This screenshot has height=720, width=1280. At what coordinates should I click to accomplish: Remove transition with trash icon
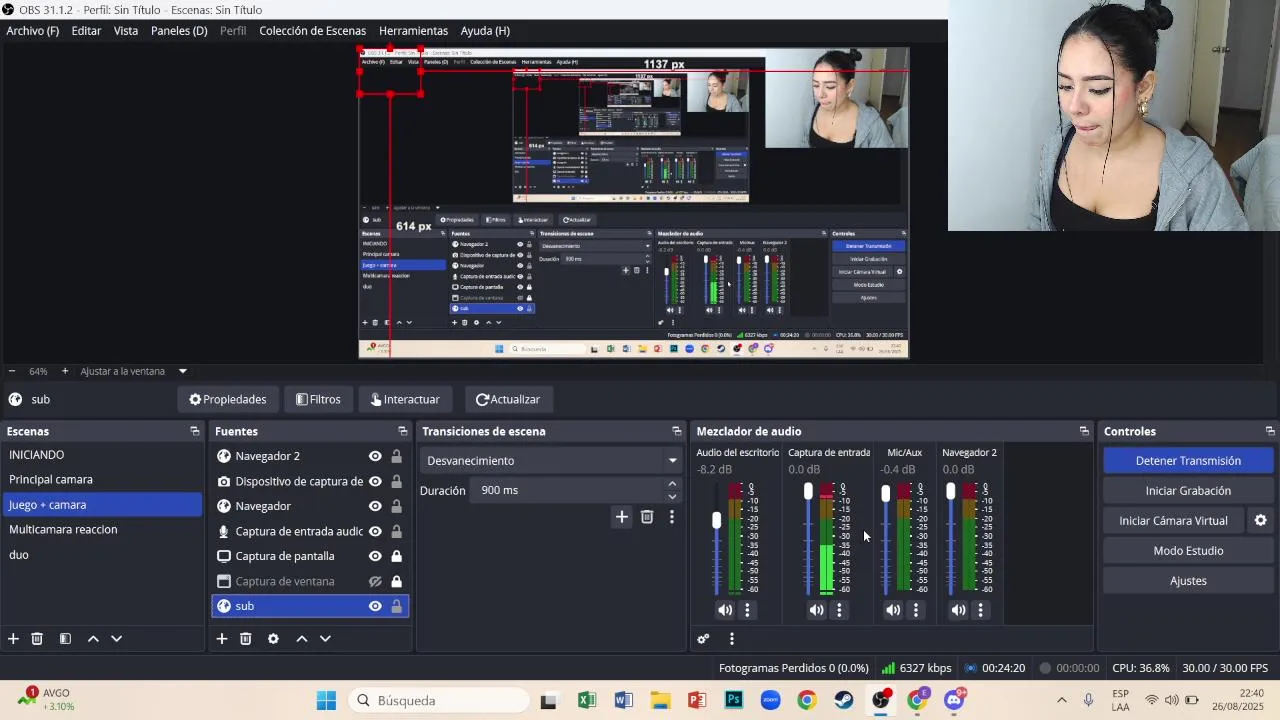[x=647, y=517]
